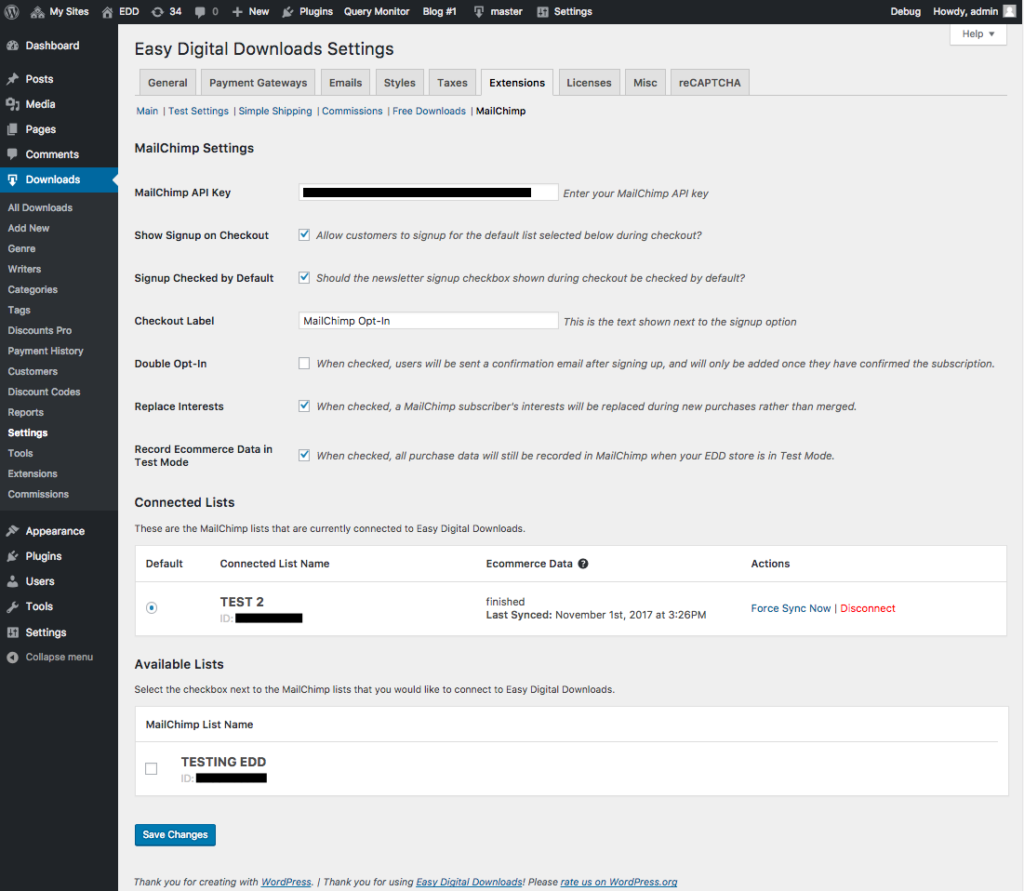Toggle Signup Checked by Default checkbox
The height and width of the screenshot is (891, 1024).
[304, 278]
